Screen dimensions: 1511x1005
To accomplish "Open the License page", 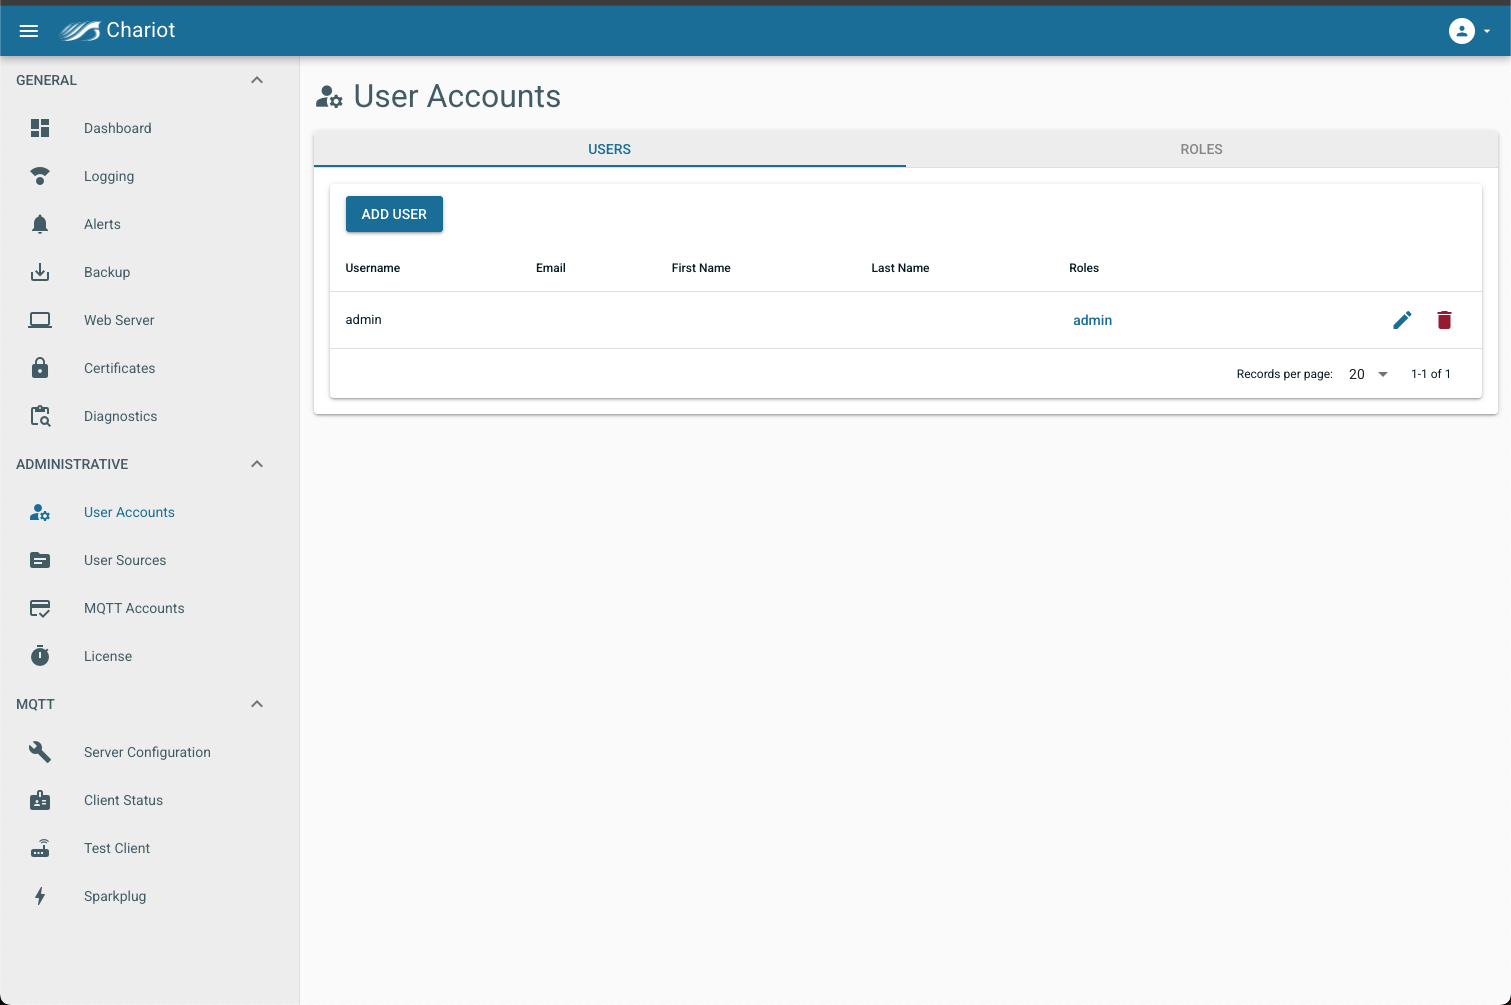I will click(x=108, y=656).
